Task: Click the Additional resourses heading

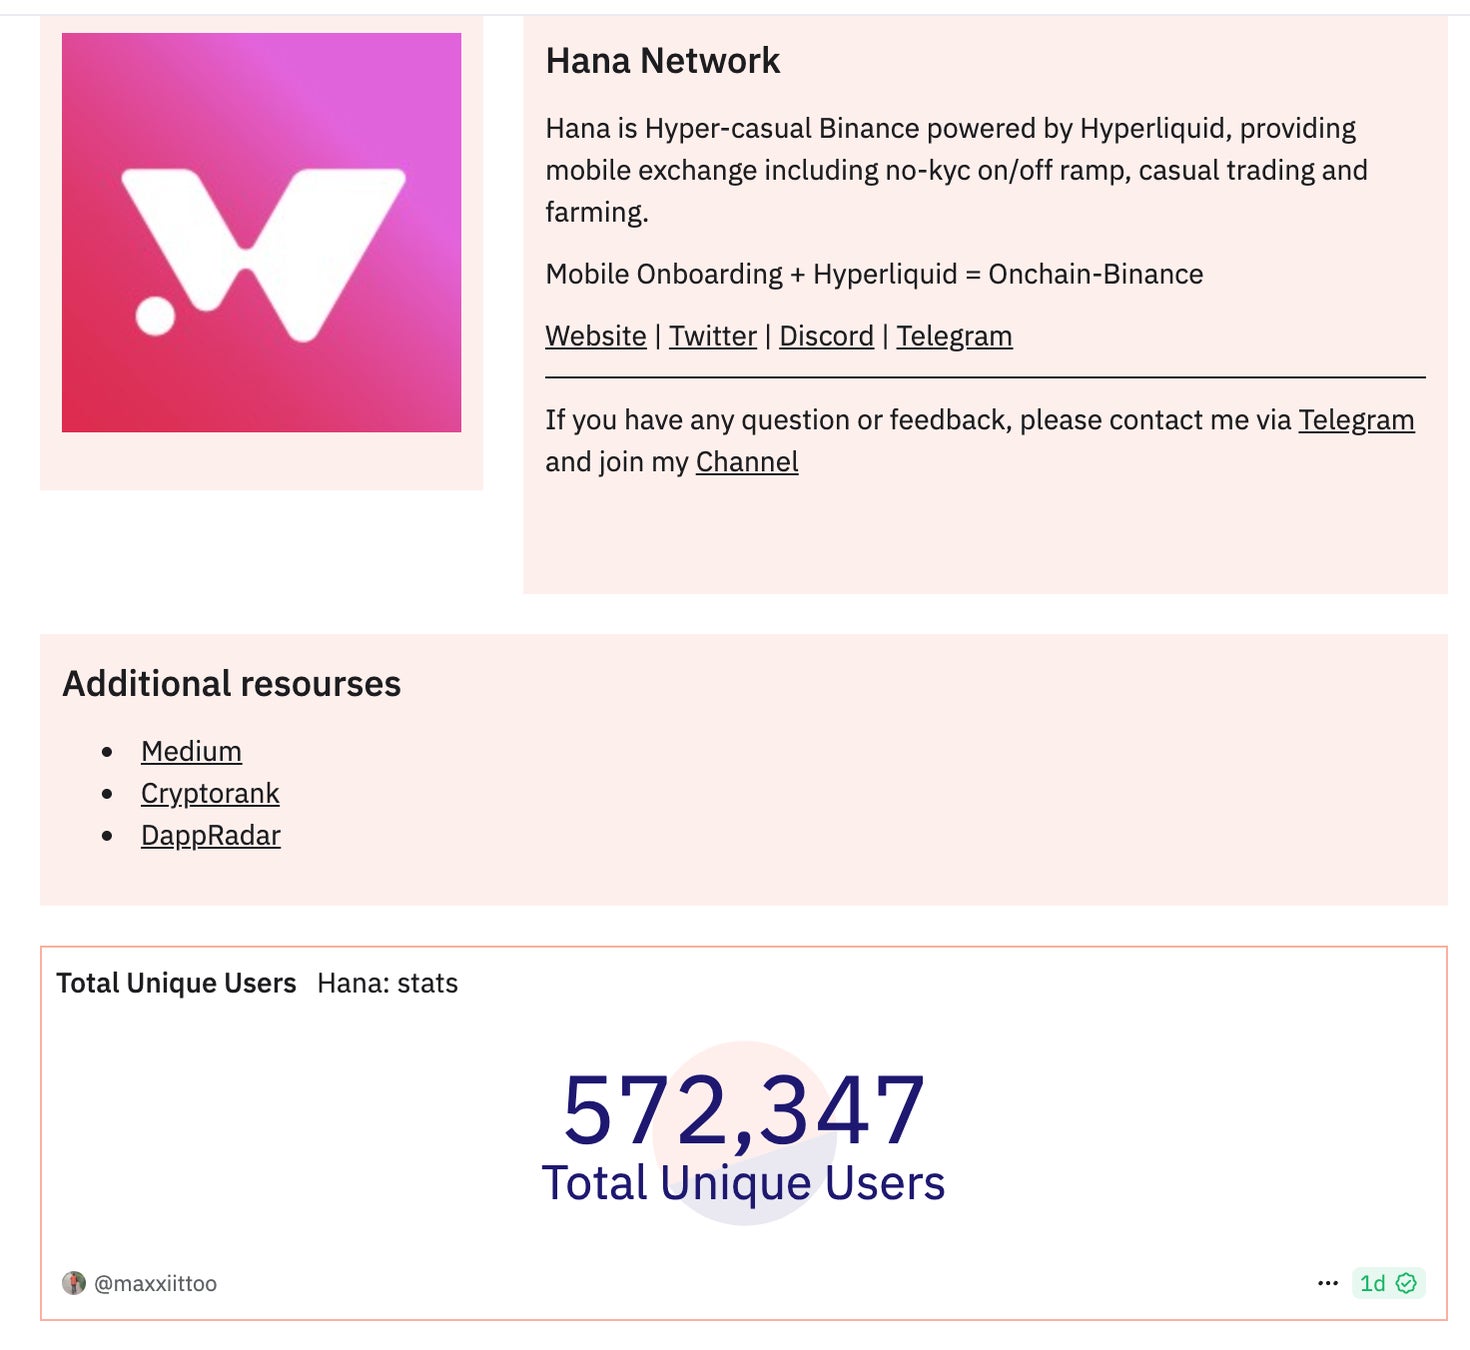Action: click(x=231, y=684)
